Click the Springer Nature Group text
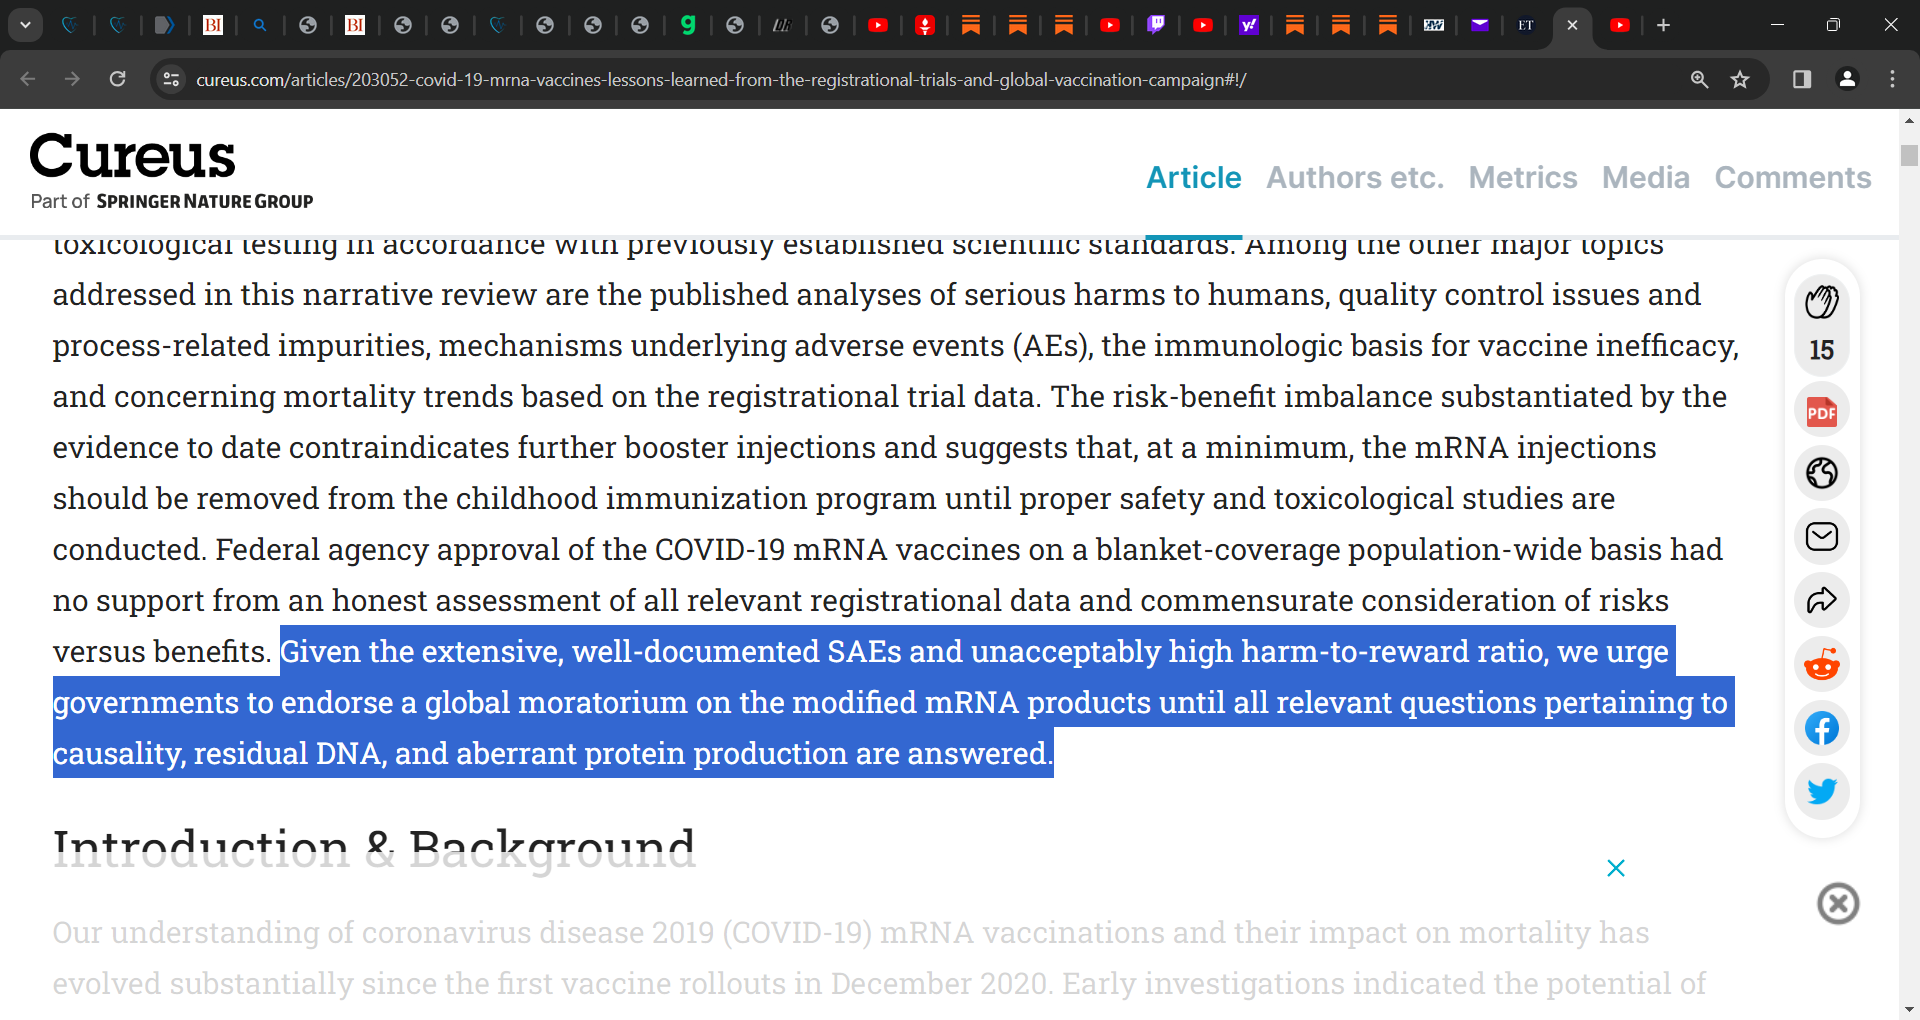The image size is (1920, 1020). click(205, 201)
